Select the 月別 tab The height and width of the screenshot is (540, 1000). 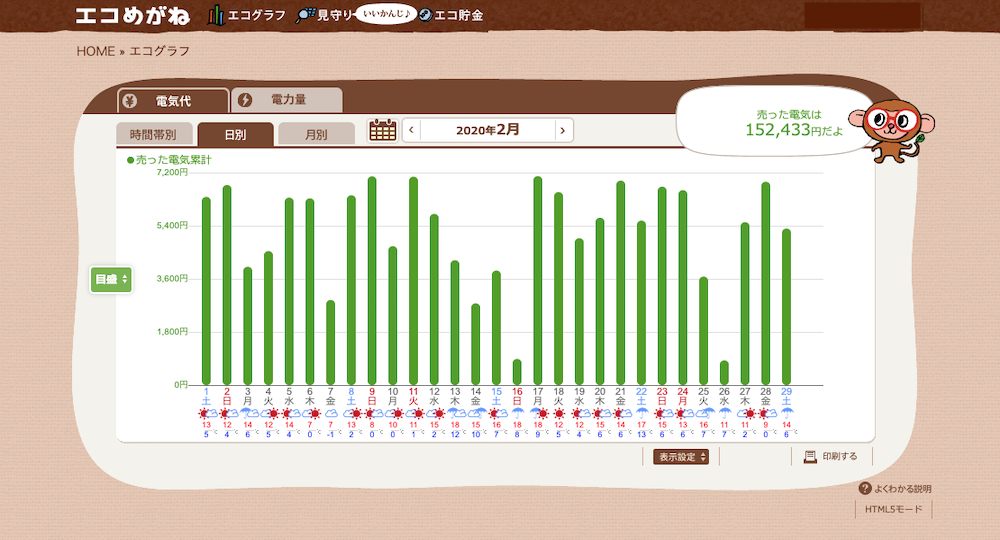[316, 134]
